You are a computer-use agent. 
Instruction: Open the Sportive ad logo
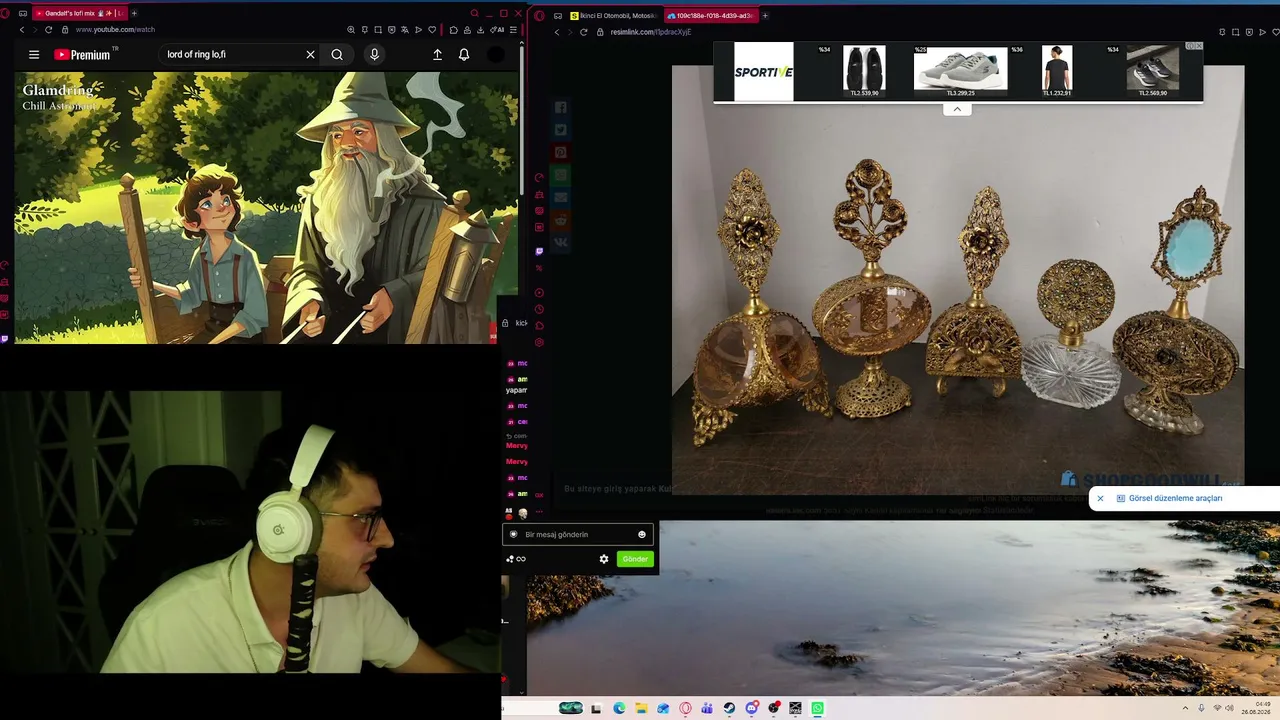pos(764,72)
